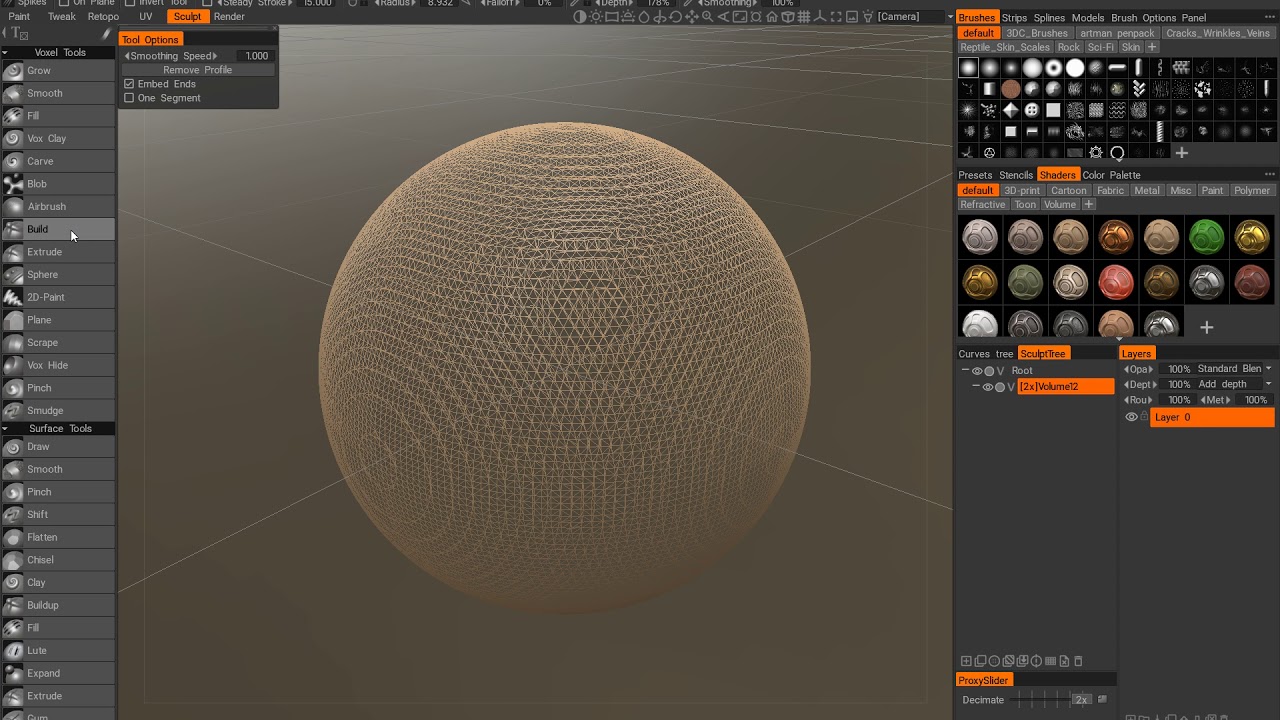Open the Render room tab

click(x=229, y=17)
